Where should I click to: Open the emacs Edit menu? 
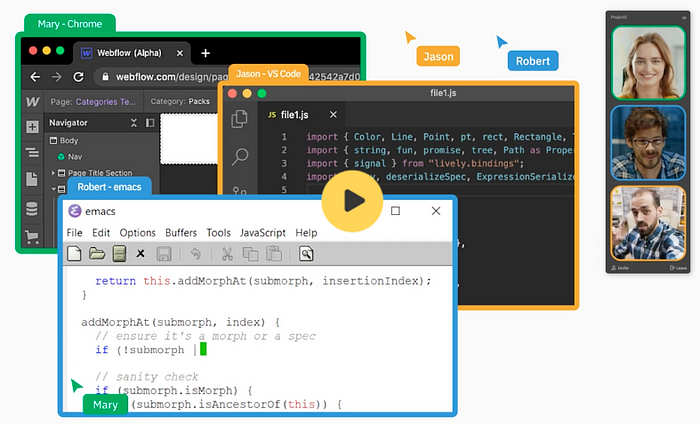click(101, 233)
